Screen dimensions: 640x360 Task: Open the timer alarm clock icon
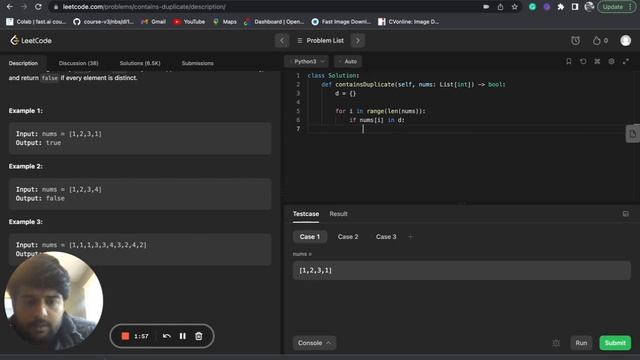575,40
